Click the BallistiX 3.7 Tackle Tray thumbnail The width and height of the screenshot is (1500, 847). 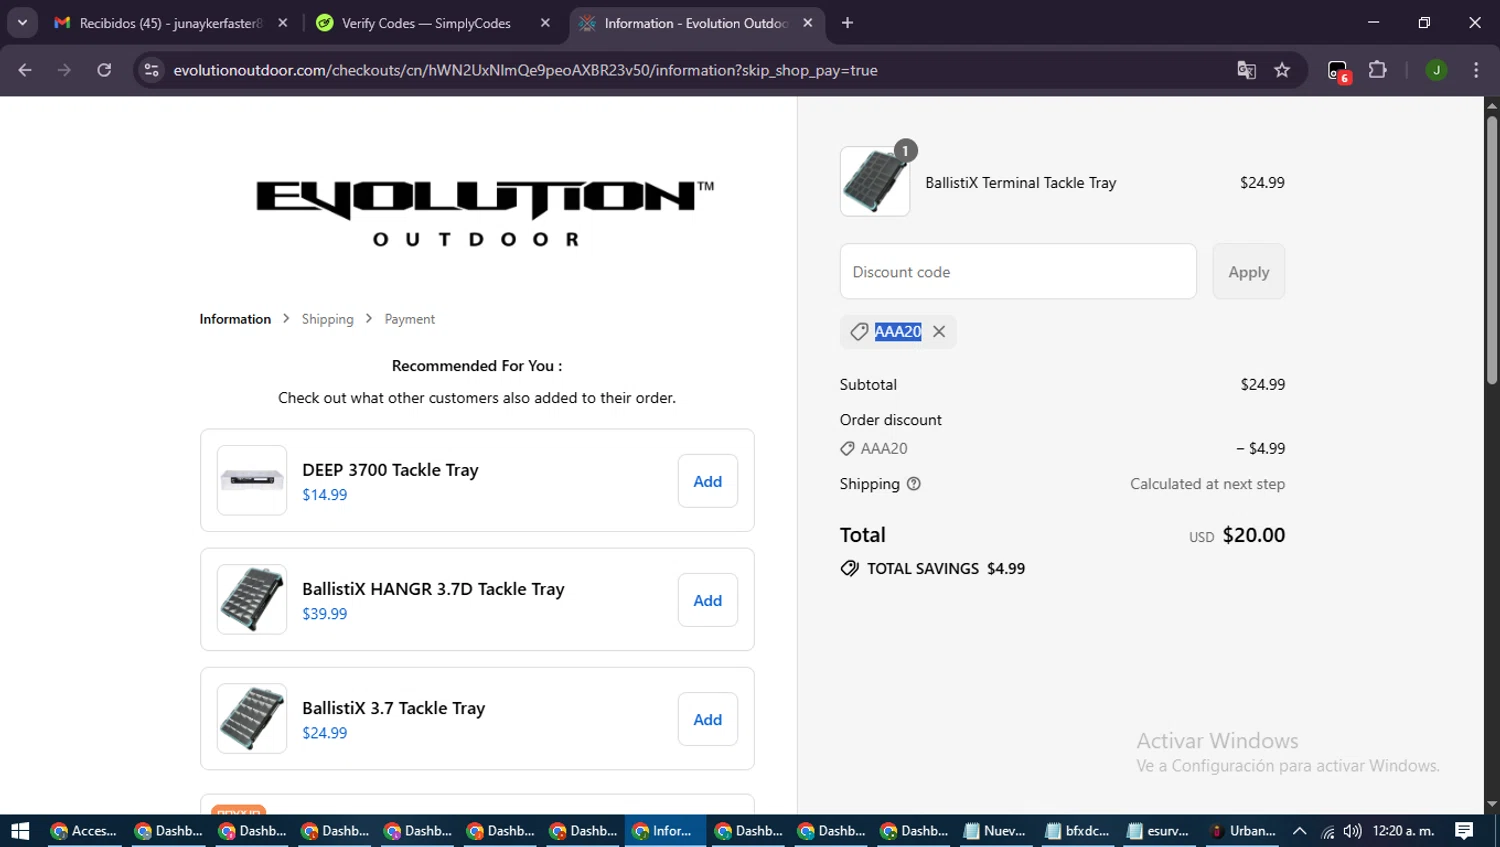pyautogui.click(x=252, y=718)
